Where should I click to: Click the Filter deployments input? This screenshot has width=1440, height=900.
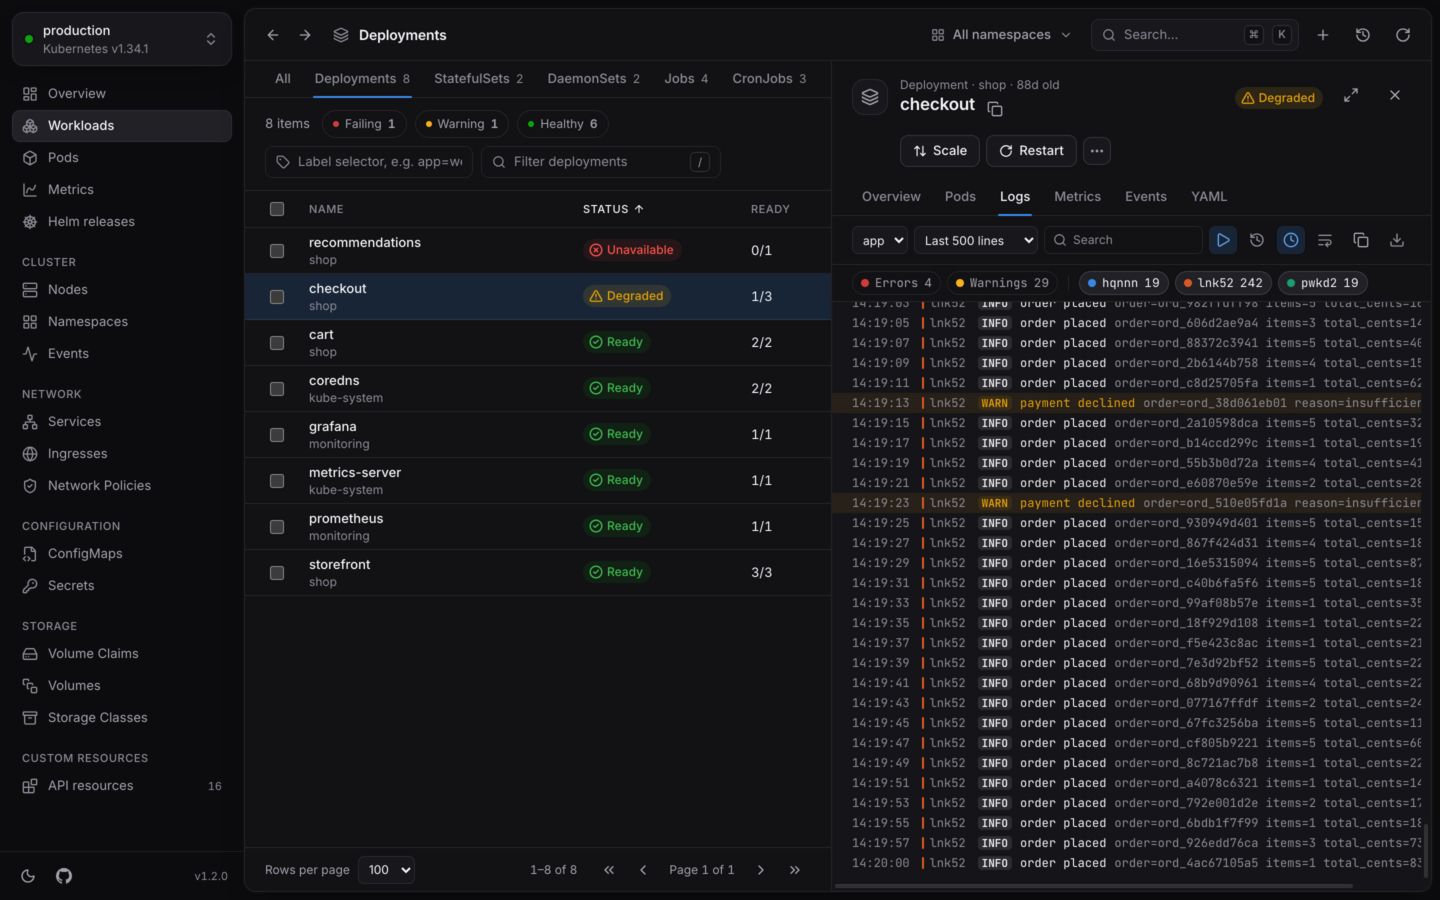pyautogui.click(x=601, y=162)
